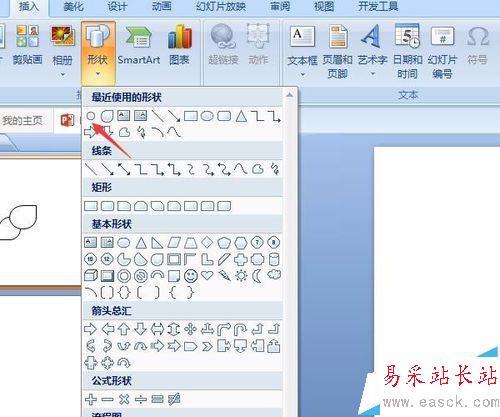This screenshot has height=417, width=500.
Task: Pick the crescent moon shape
Action: (257, 276)
